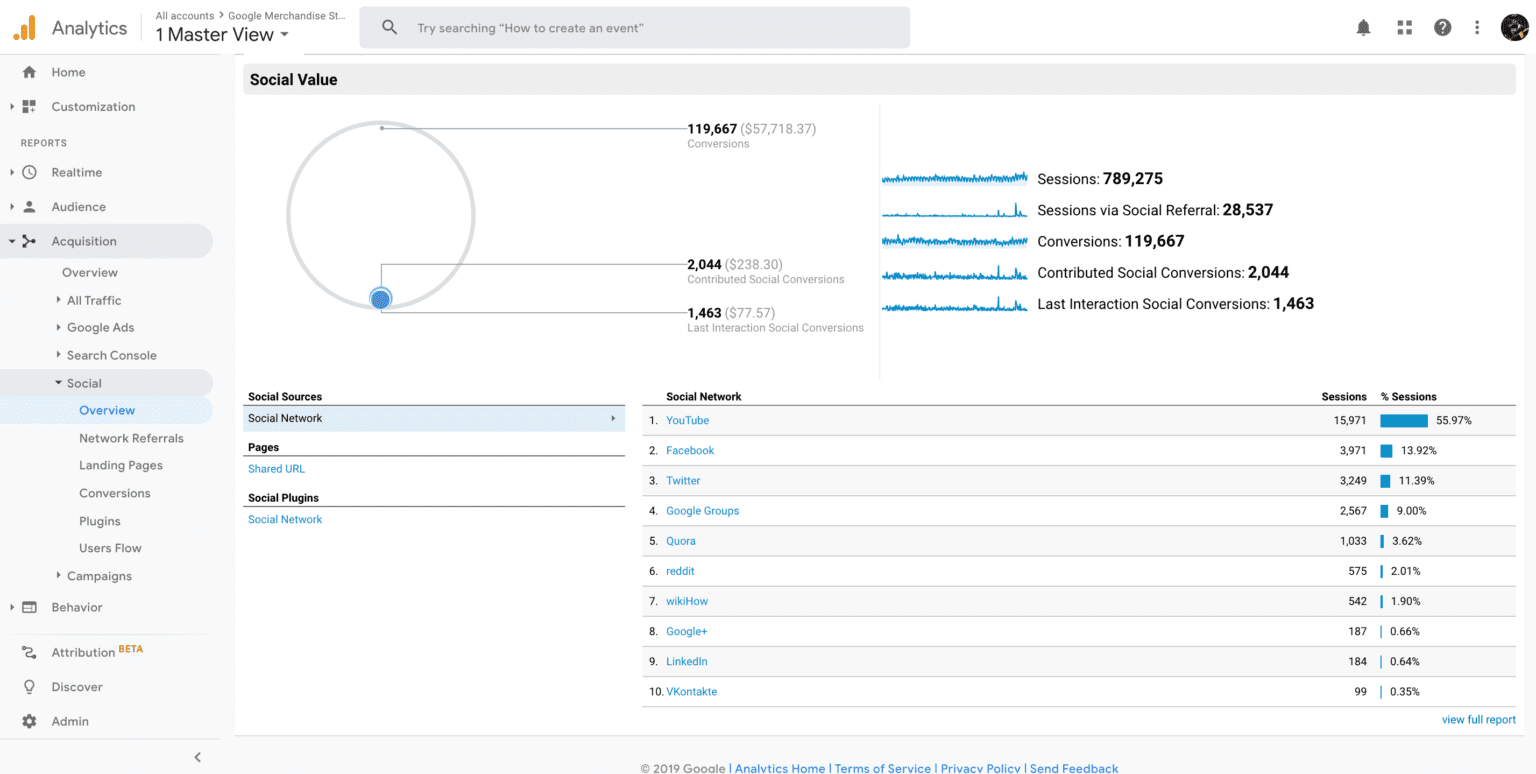Click the Admin gear icon
The height and width of the screenshot is (774, 1536).
(29, 721)
